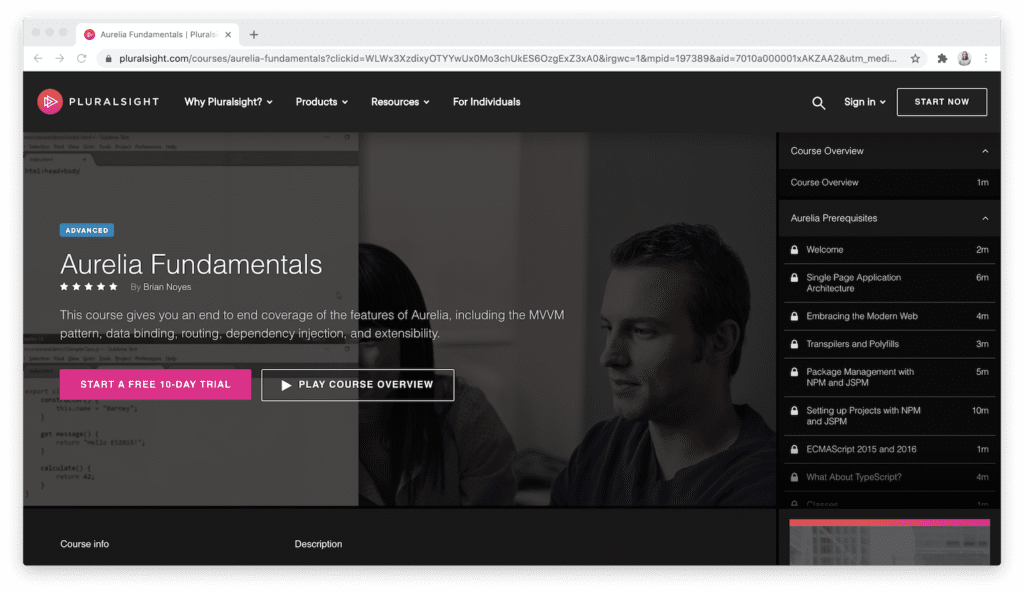Select Single Page Application Architecture lesson
Viewport: 1024px width, 594px height.
(853, 283)
